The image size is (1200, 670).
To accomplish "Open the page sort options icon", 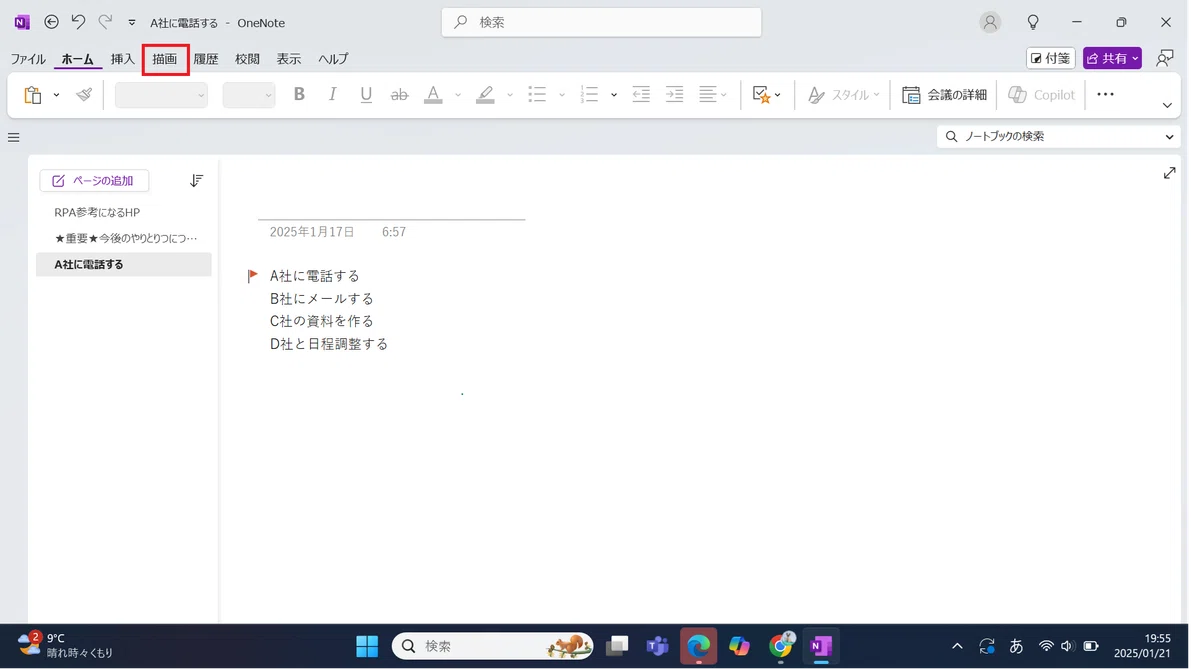I will coord(196,181).
